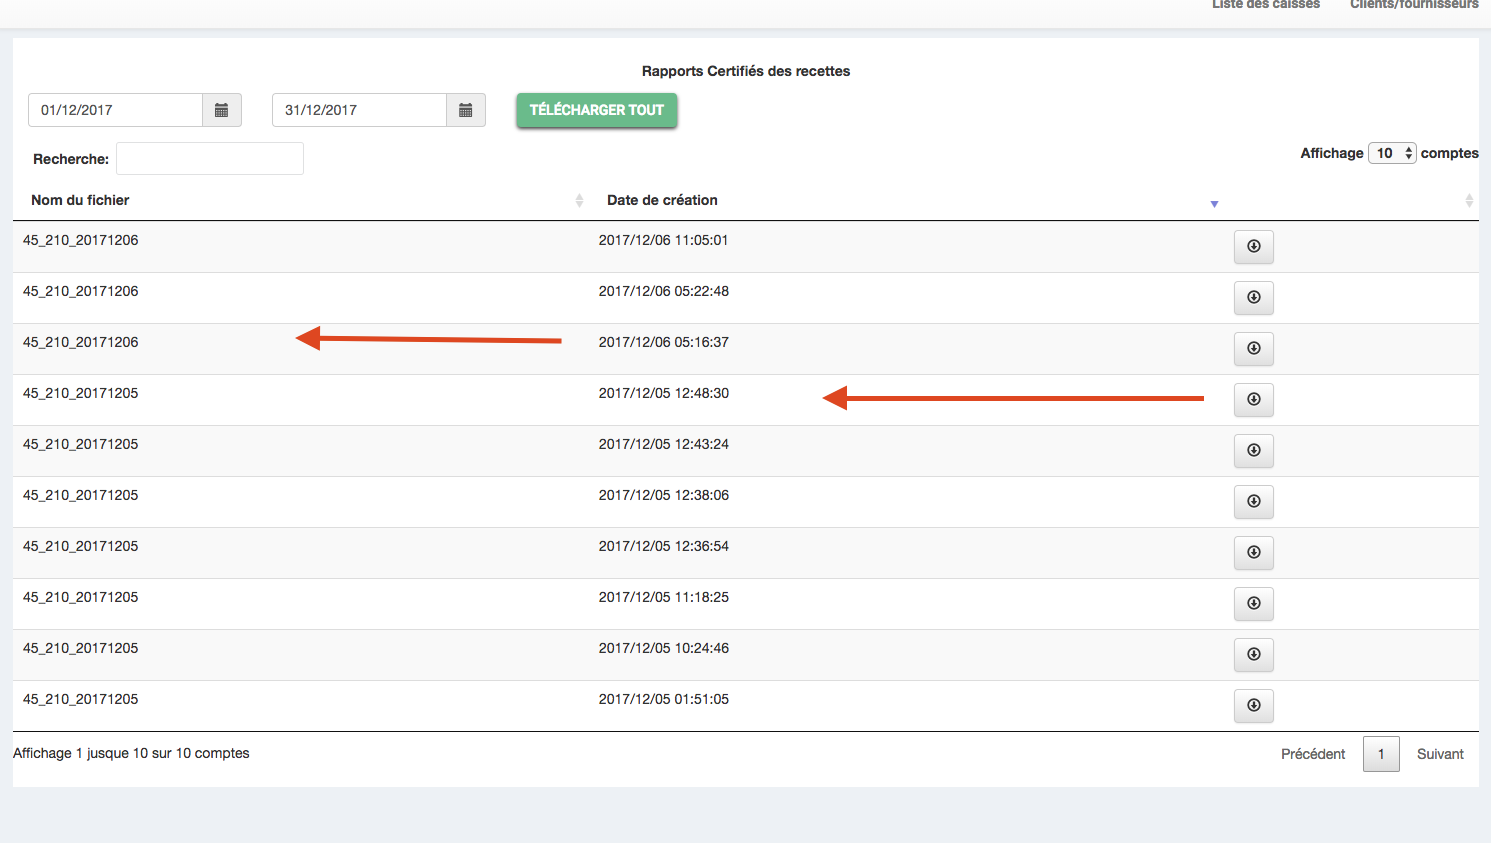Sort by Date de création column
1491x843 pixels.
(x=662, y=200)
